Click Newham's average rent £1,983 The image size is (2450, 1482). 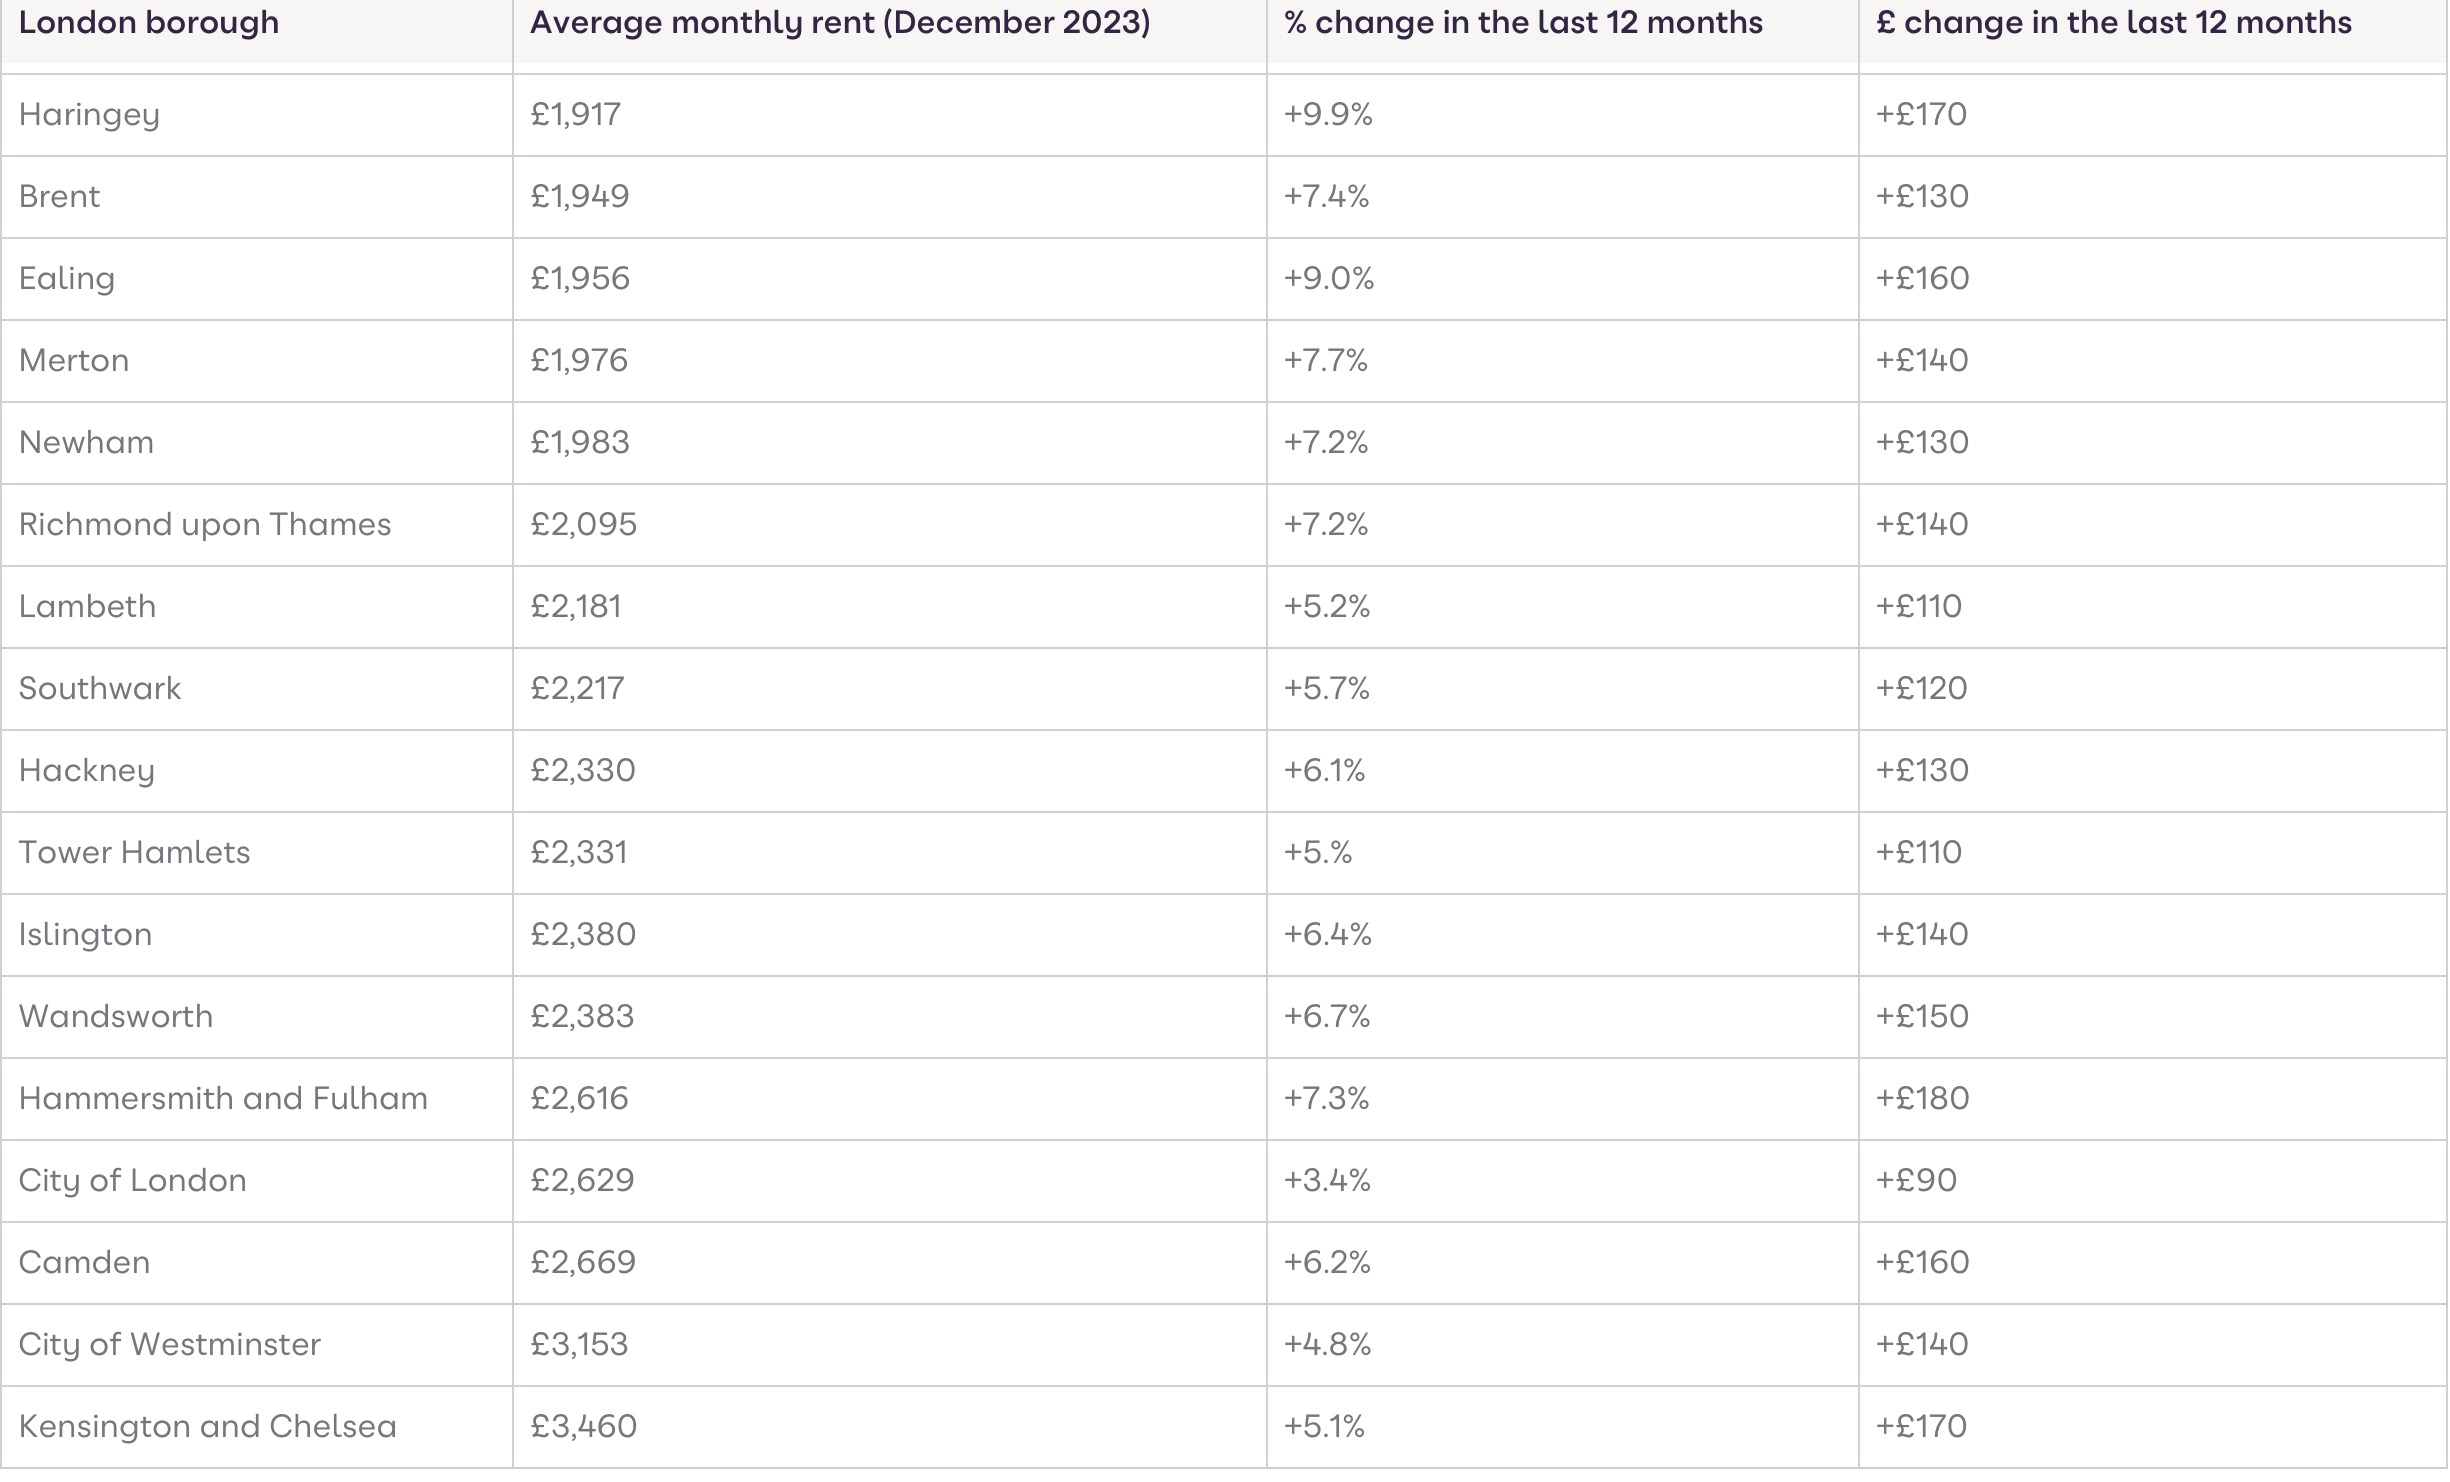click(580, 443)
